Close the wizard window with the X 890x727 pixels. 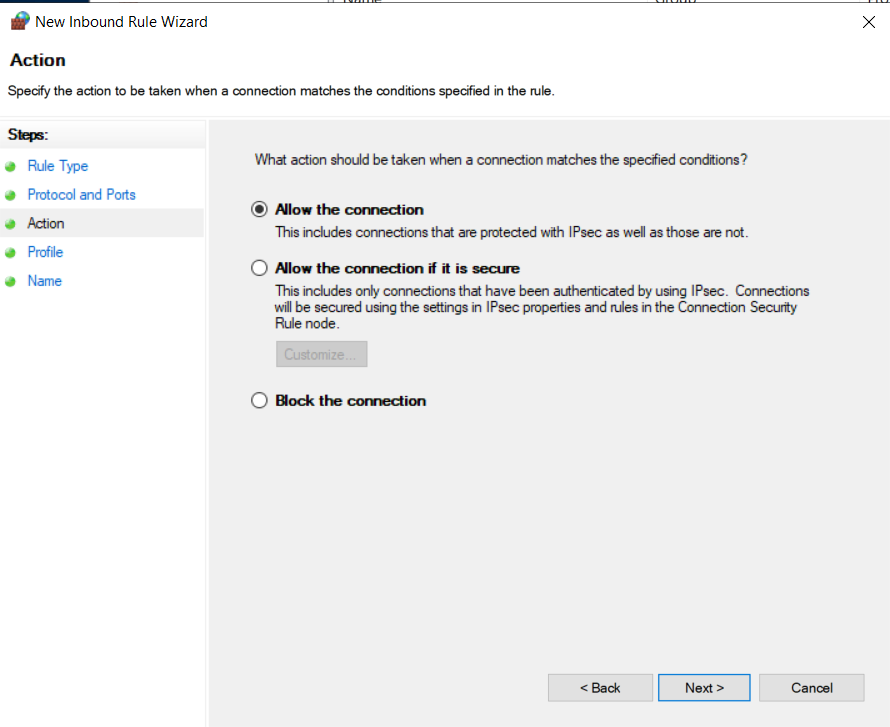pos(868,22)
